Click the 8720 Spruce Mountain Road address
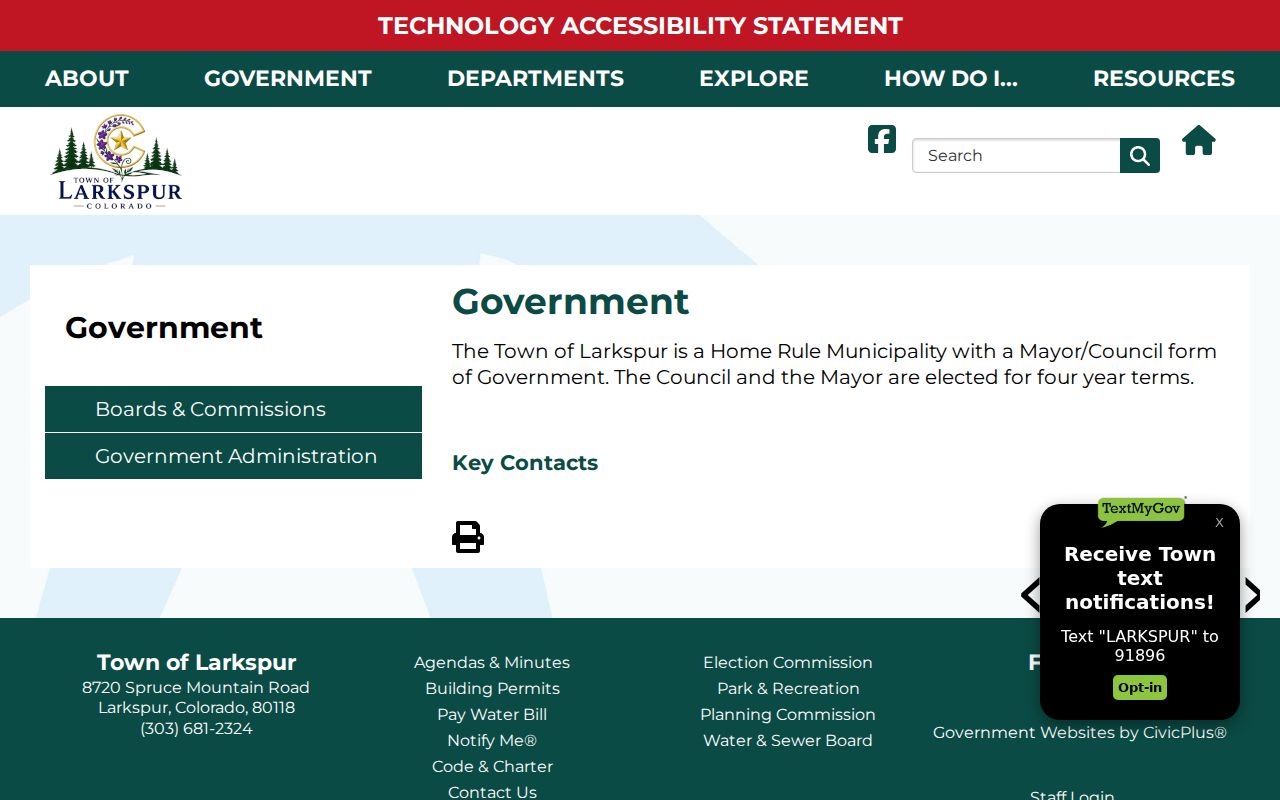The image size is (1280, 800). [x=196, y=687]
